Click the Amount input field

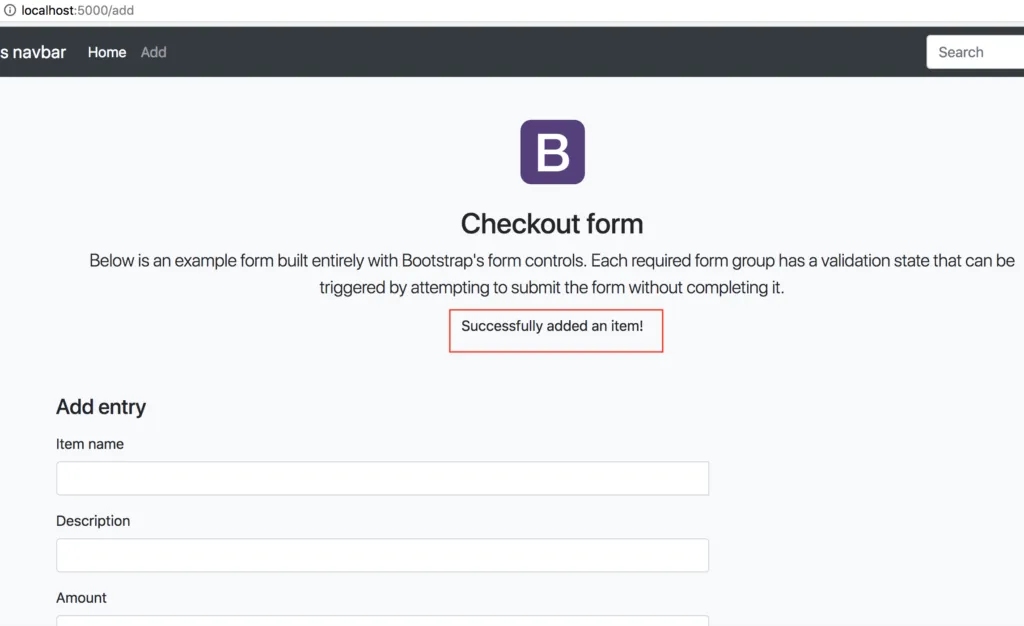[383, 621]
